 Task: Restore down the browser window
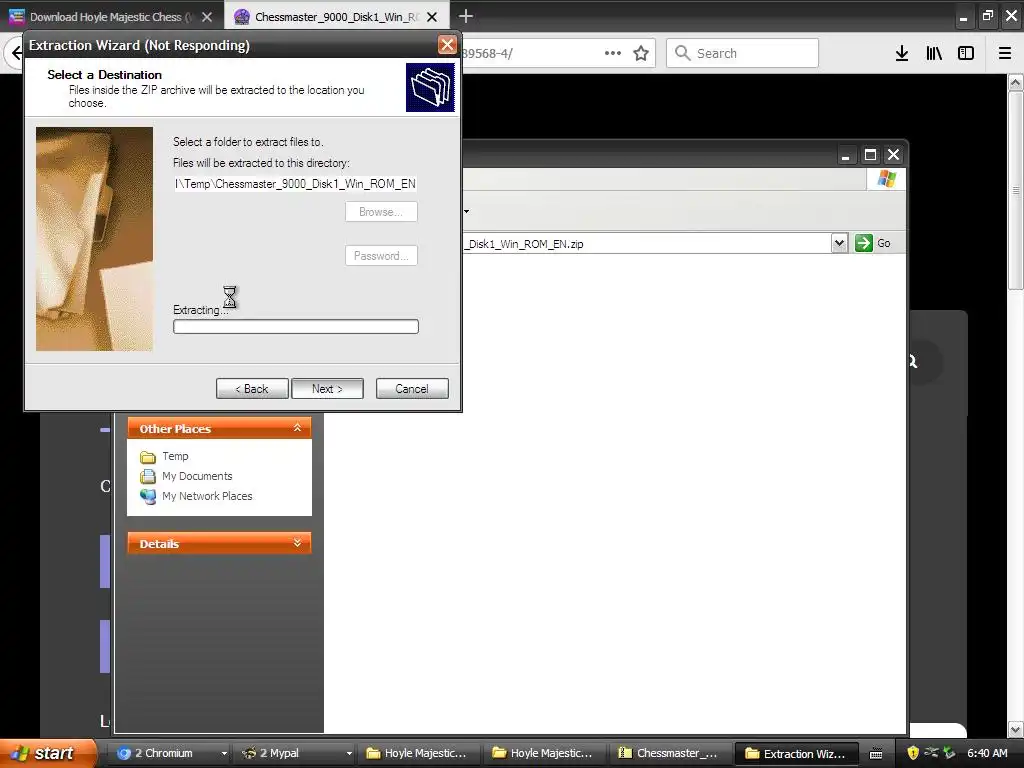pos(987,16)
